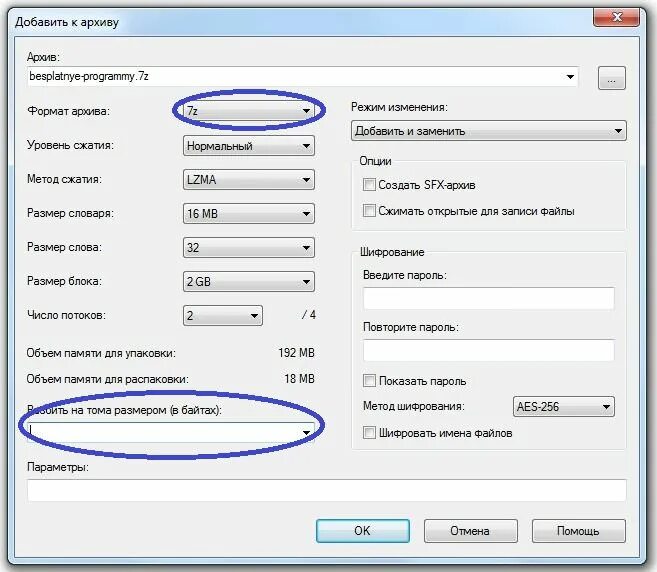Click the Число потоков label
The image size is (657, 572).
(66, 315)
